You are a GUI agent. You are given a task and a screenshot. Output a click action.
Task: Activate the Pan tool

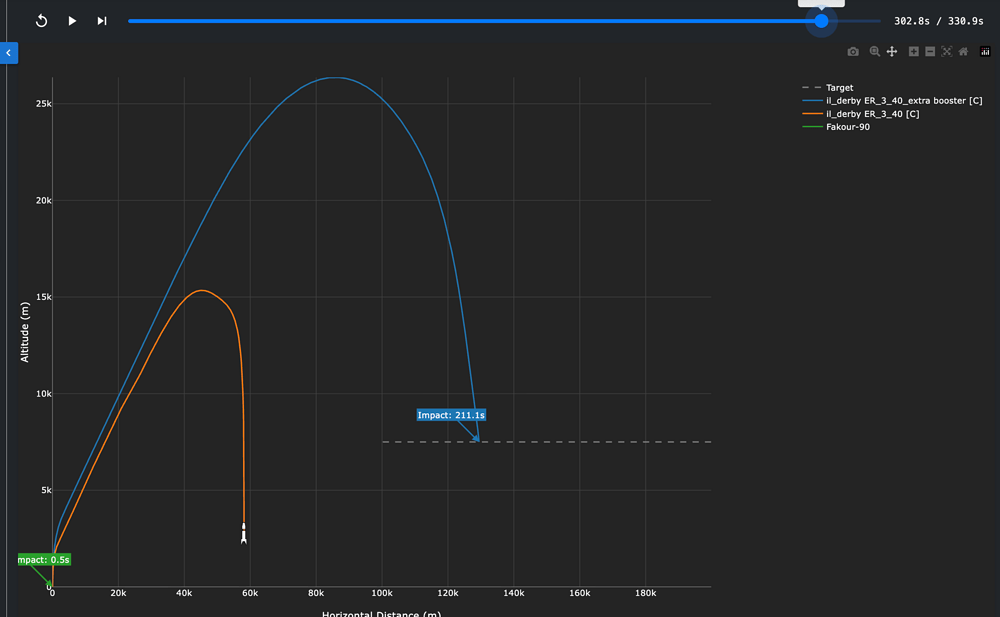point(892,52)
